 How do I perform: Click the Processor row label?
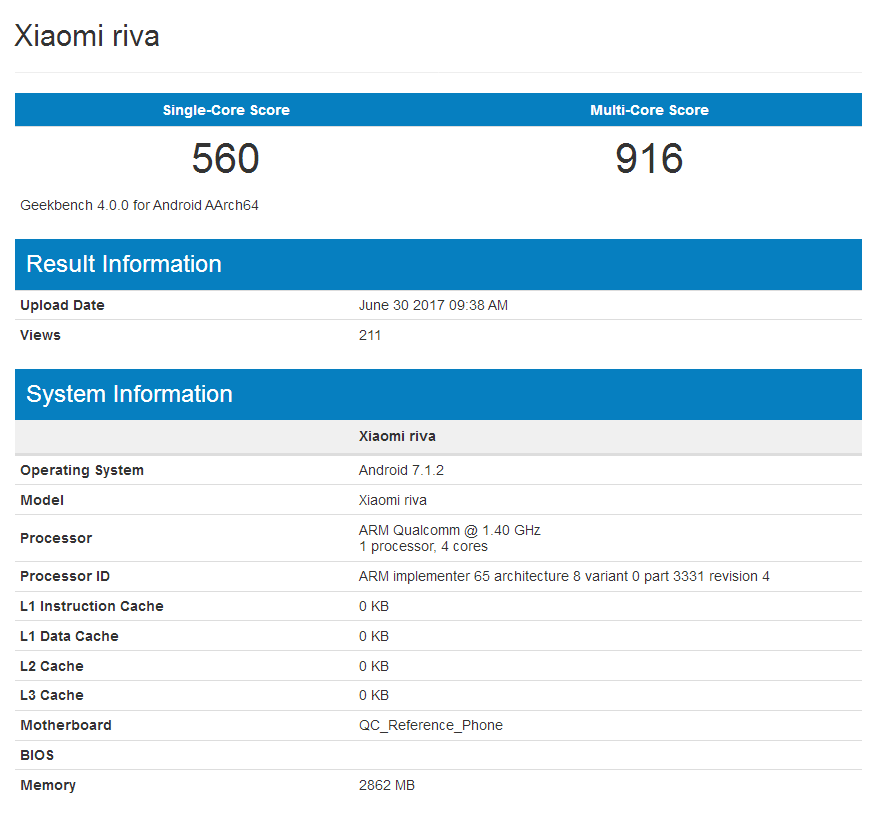click(56, 538)
